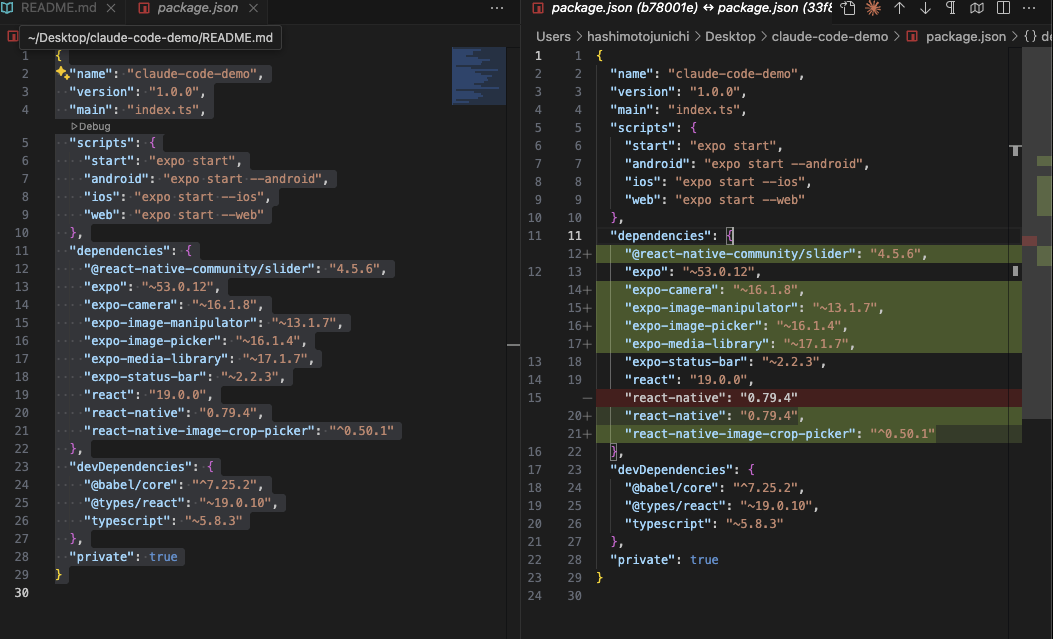Open the Desktop breadcrumb dropdown

730,36
